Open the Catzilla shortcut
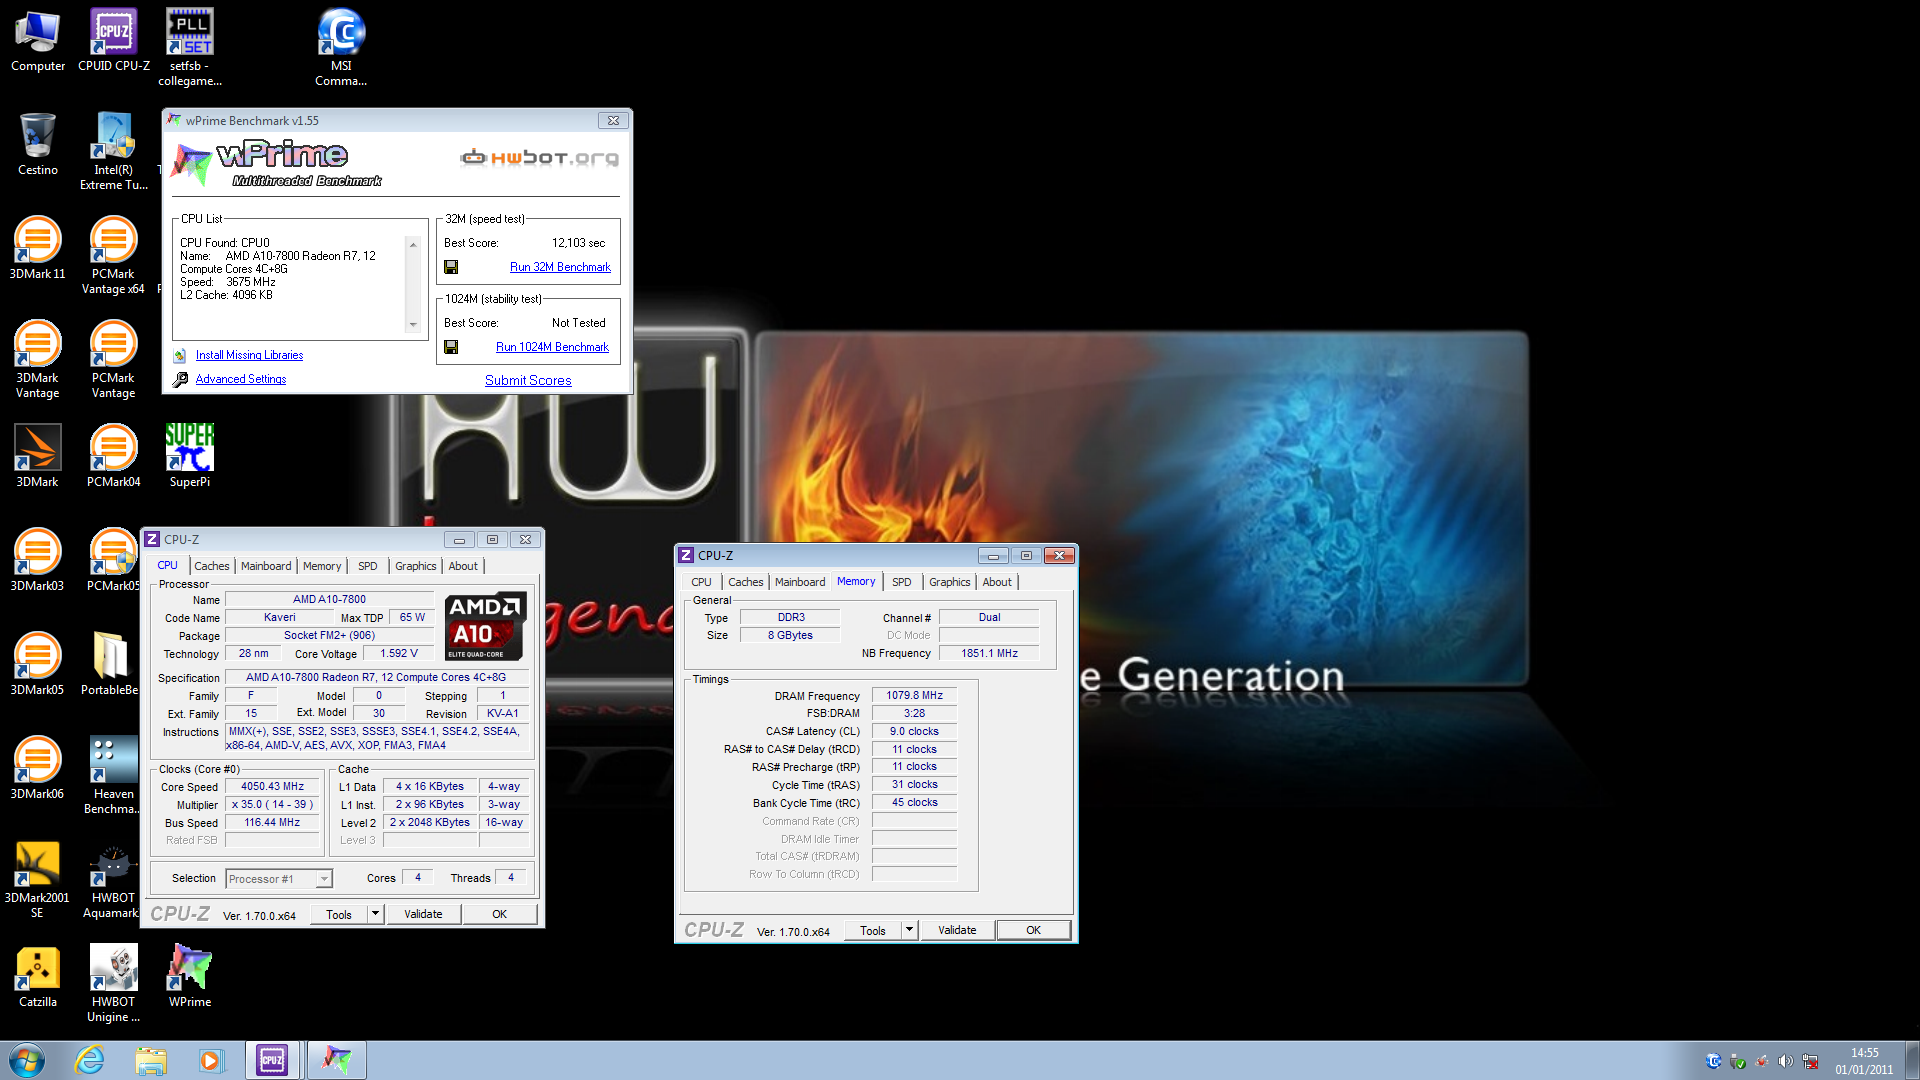Image resolution: width=1920 pixels, height=1080 pixels. tap(38, 976)
